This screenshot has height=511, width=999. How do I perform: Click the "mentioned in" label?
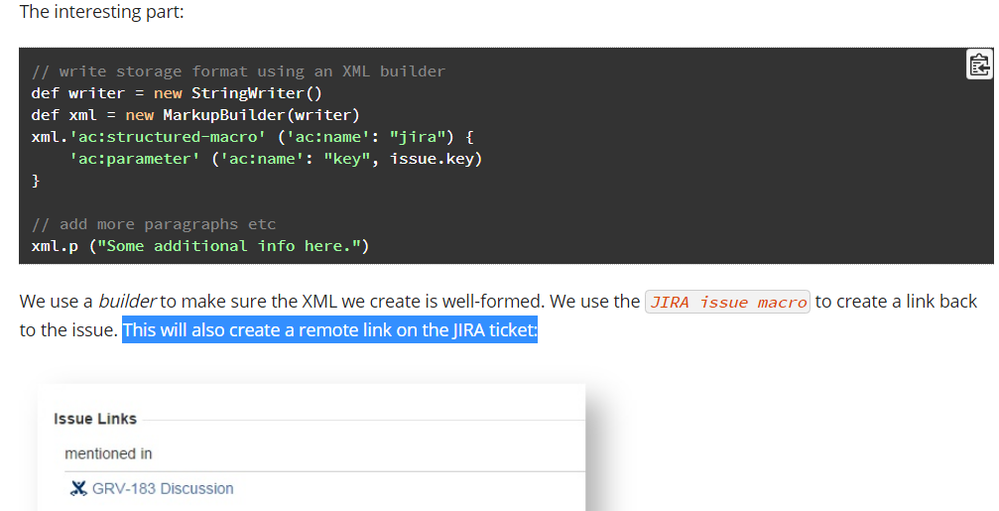(108, 454)
